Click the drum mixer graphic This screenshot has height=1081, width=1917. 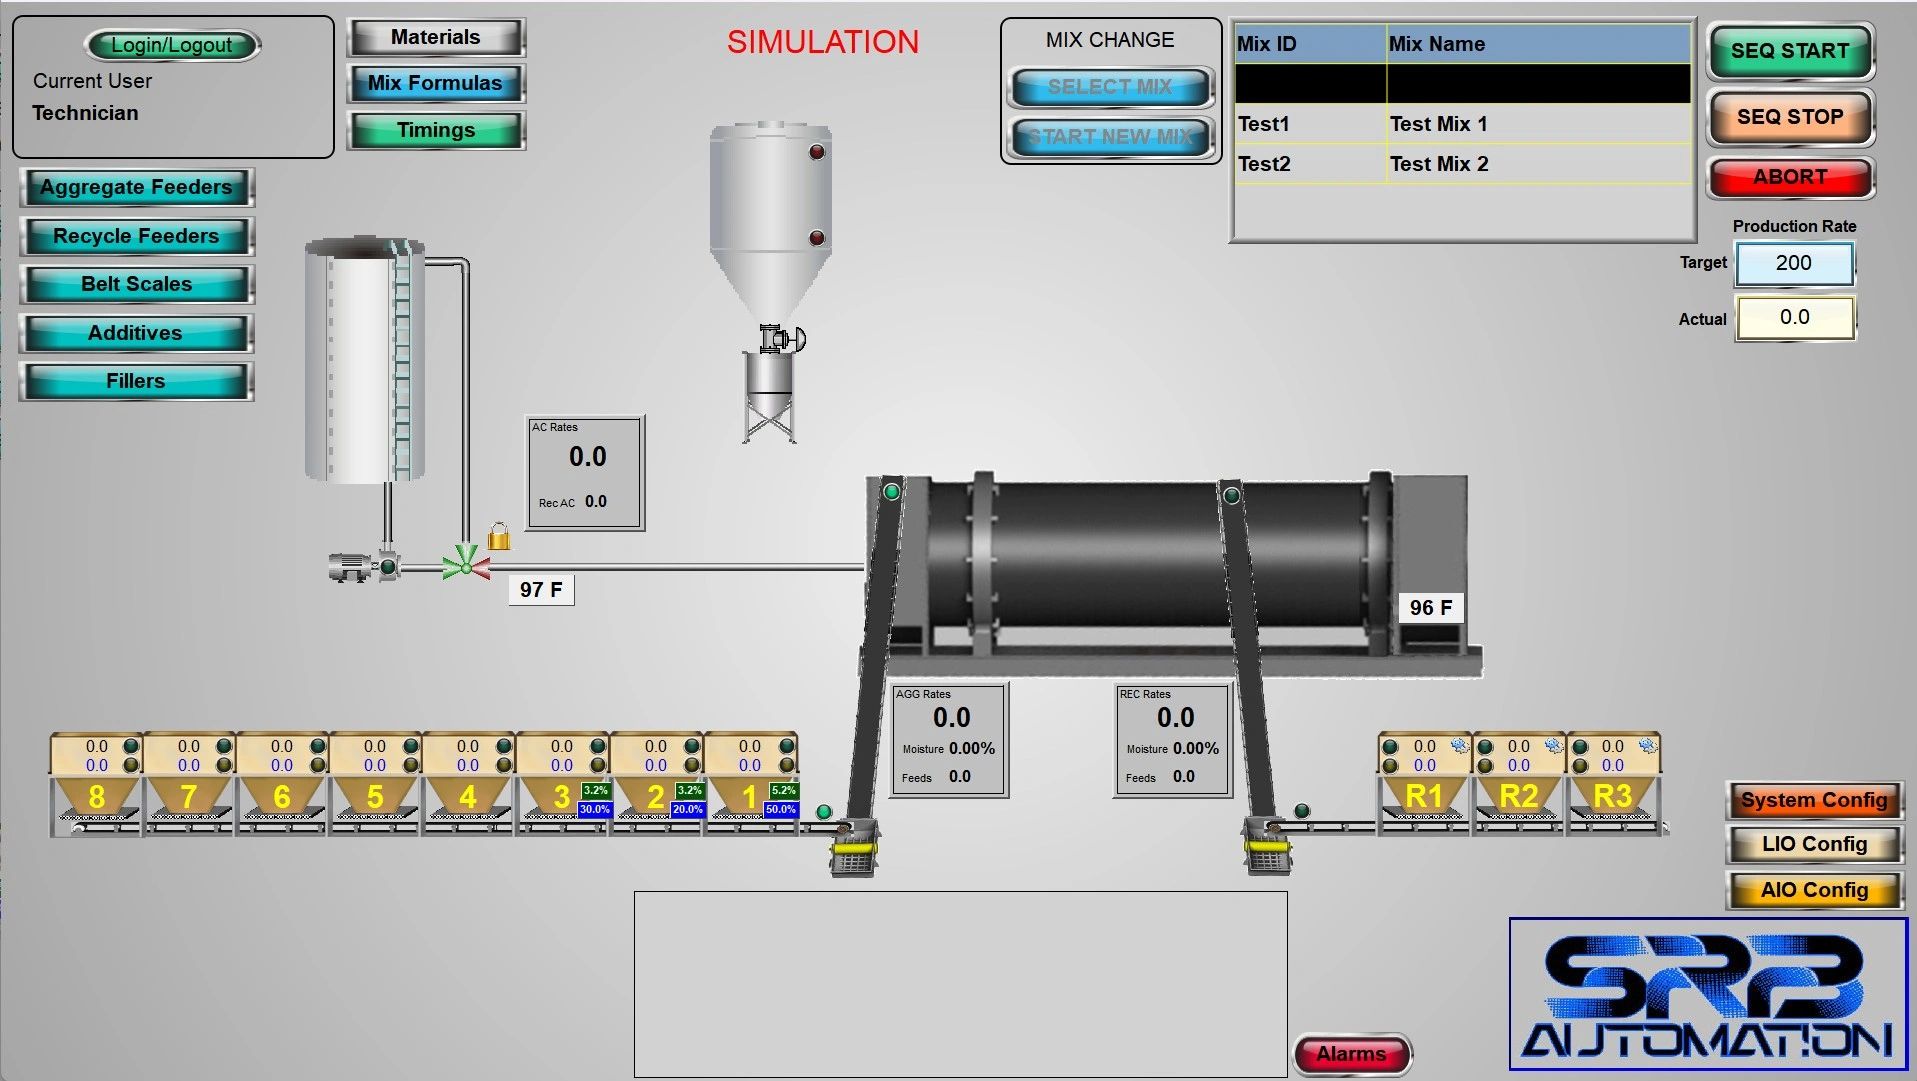click(x=1150, y=565)
